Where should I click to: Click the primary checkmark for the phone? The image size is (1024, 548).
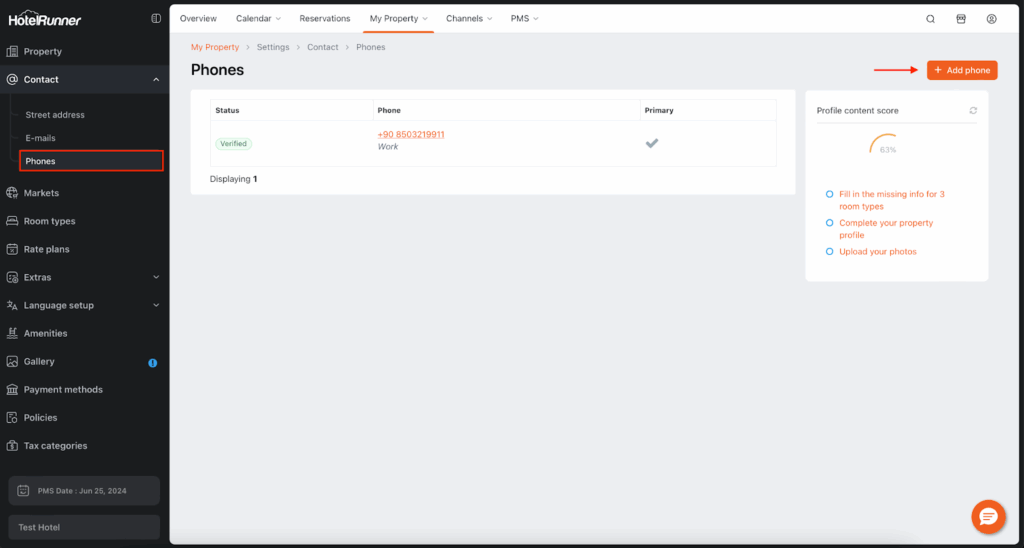(652, 143)
